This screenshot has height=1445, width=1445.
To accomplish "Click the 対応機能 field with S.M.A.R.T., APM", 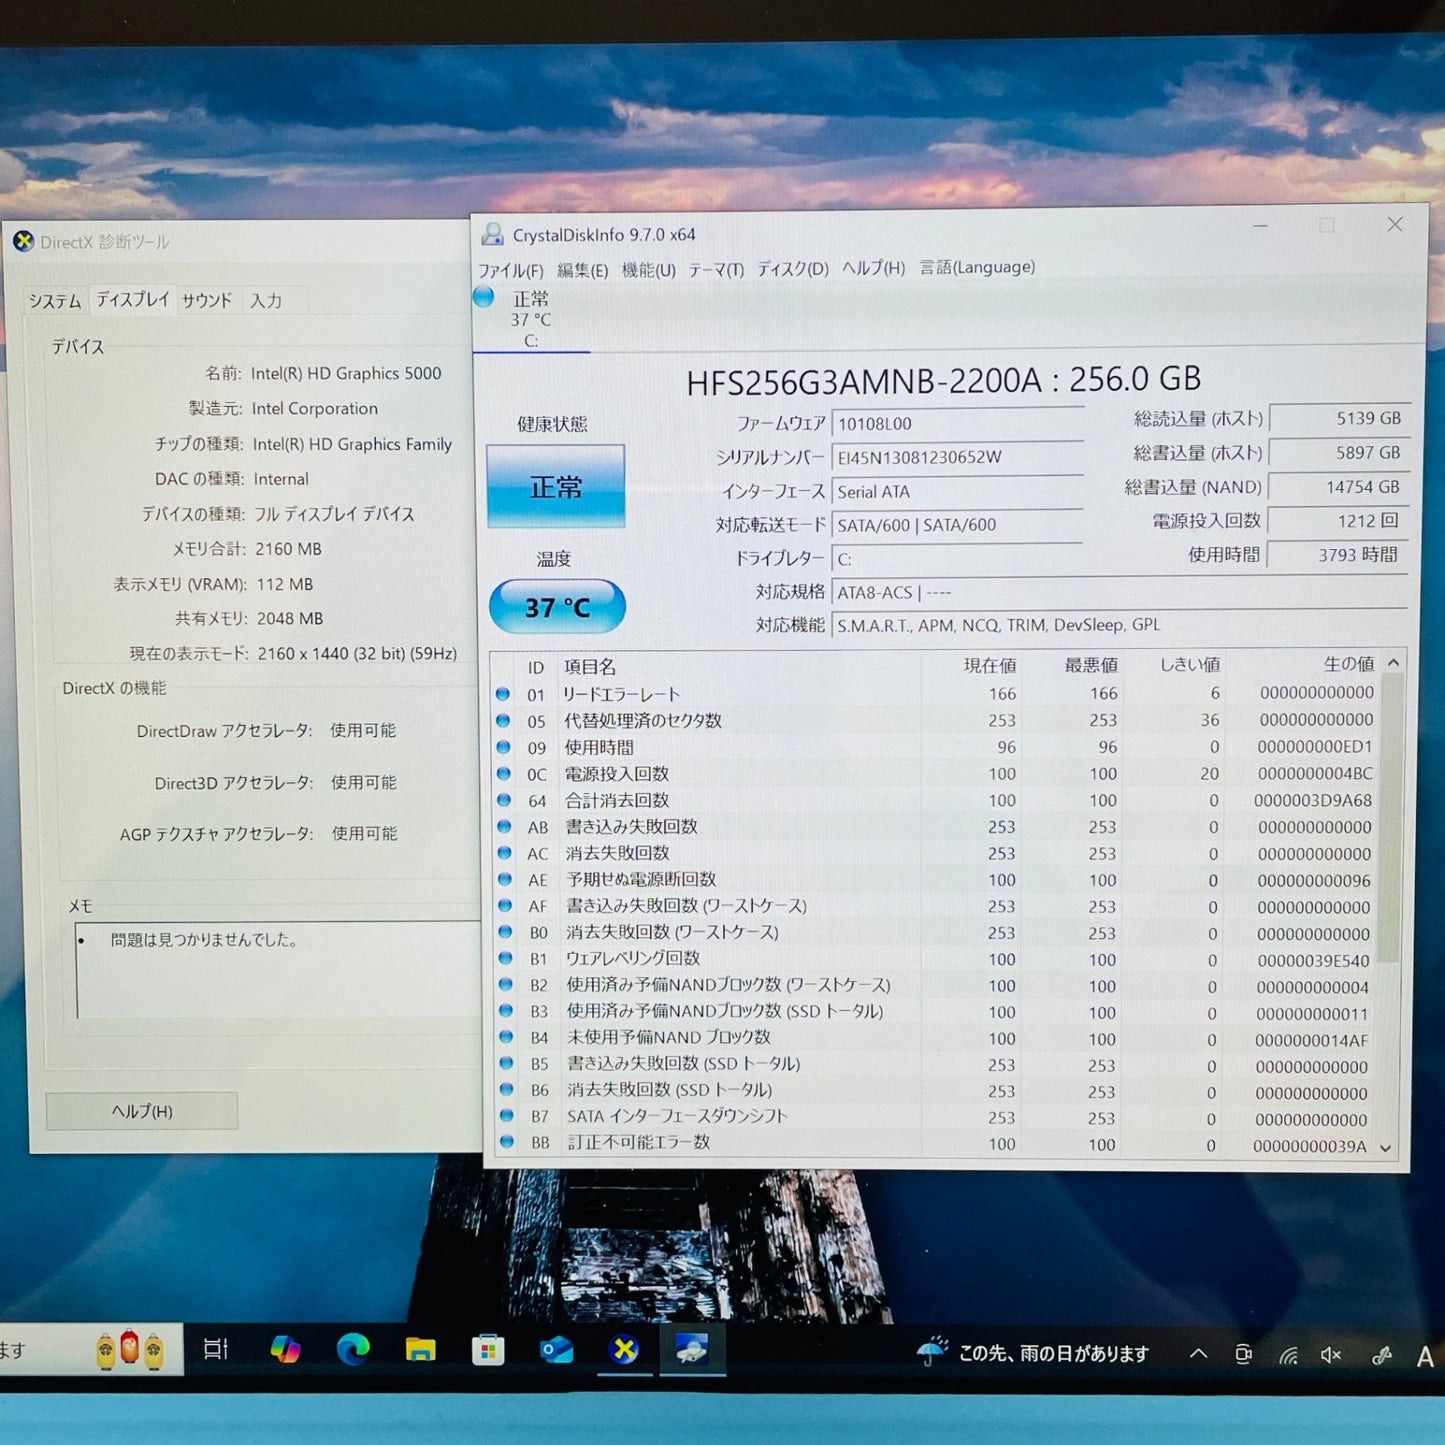I will coord(1119,625).
